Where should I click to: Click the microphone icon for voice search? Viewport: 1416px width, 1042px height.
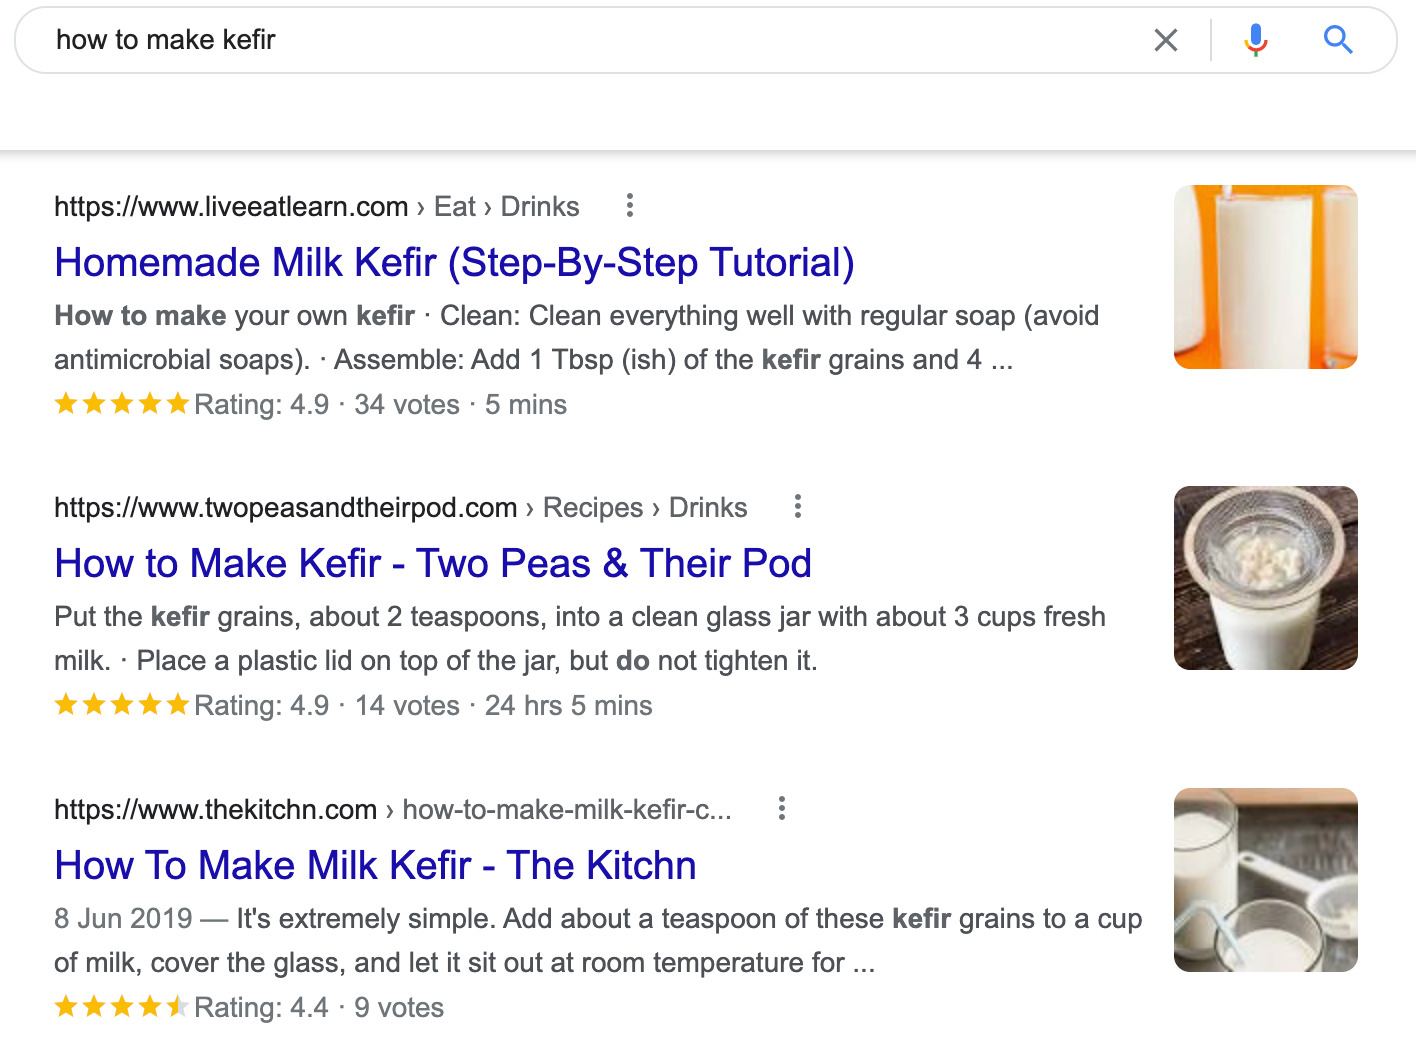coord(1254,40)
